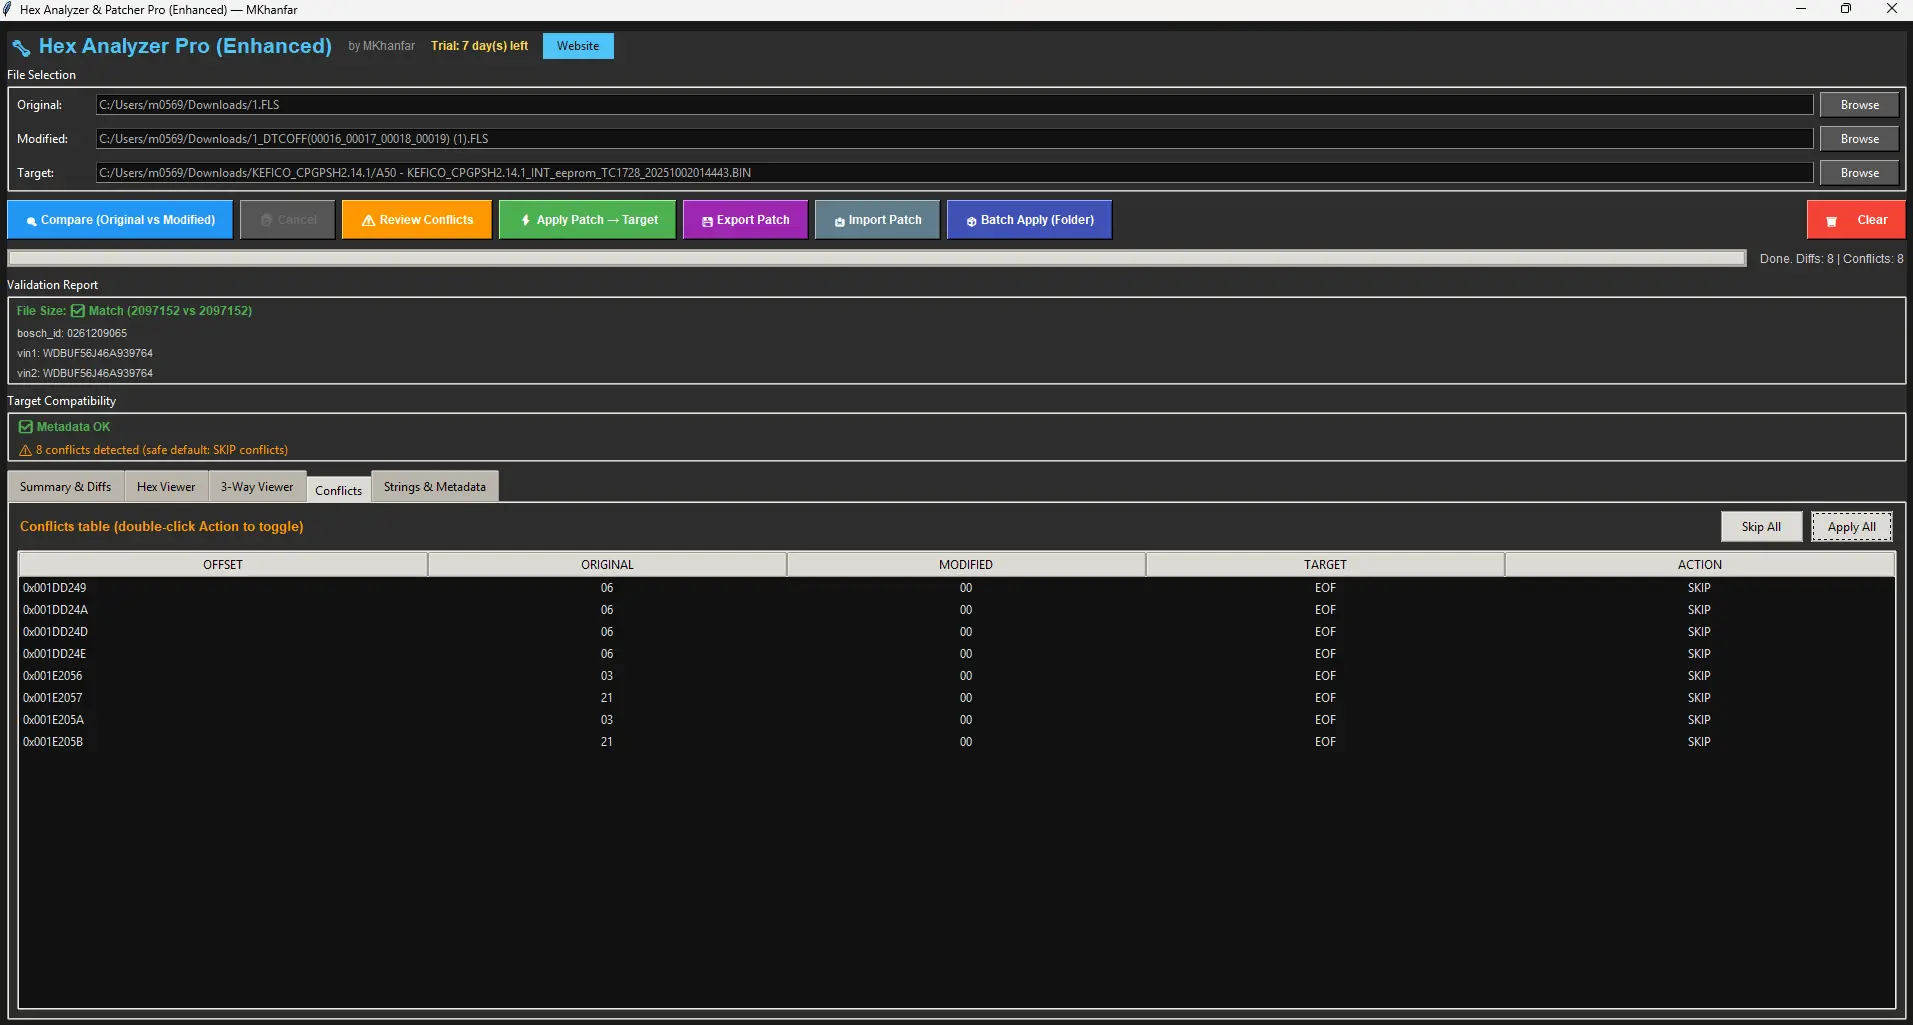The height and width of the screenshot is (1025, 1913).
Task: Click the trash icon on Clear button
Action: coord(1831,219)
